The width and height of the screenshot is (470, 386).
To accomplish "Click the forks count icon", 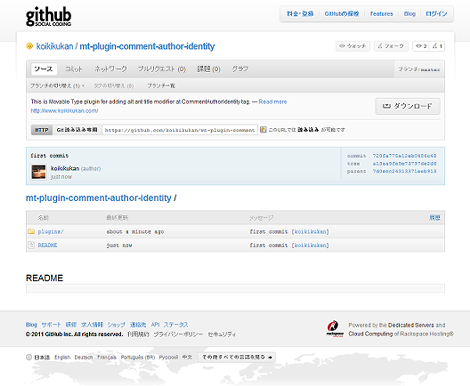I will tap(435, 46).
